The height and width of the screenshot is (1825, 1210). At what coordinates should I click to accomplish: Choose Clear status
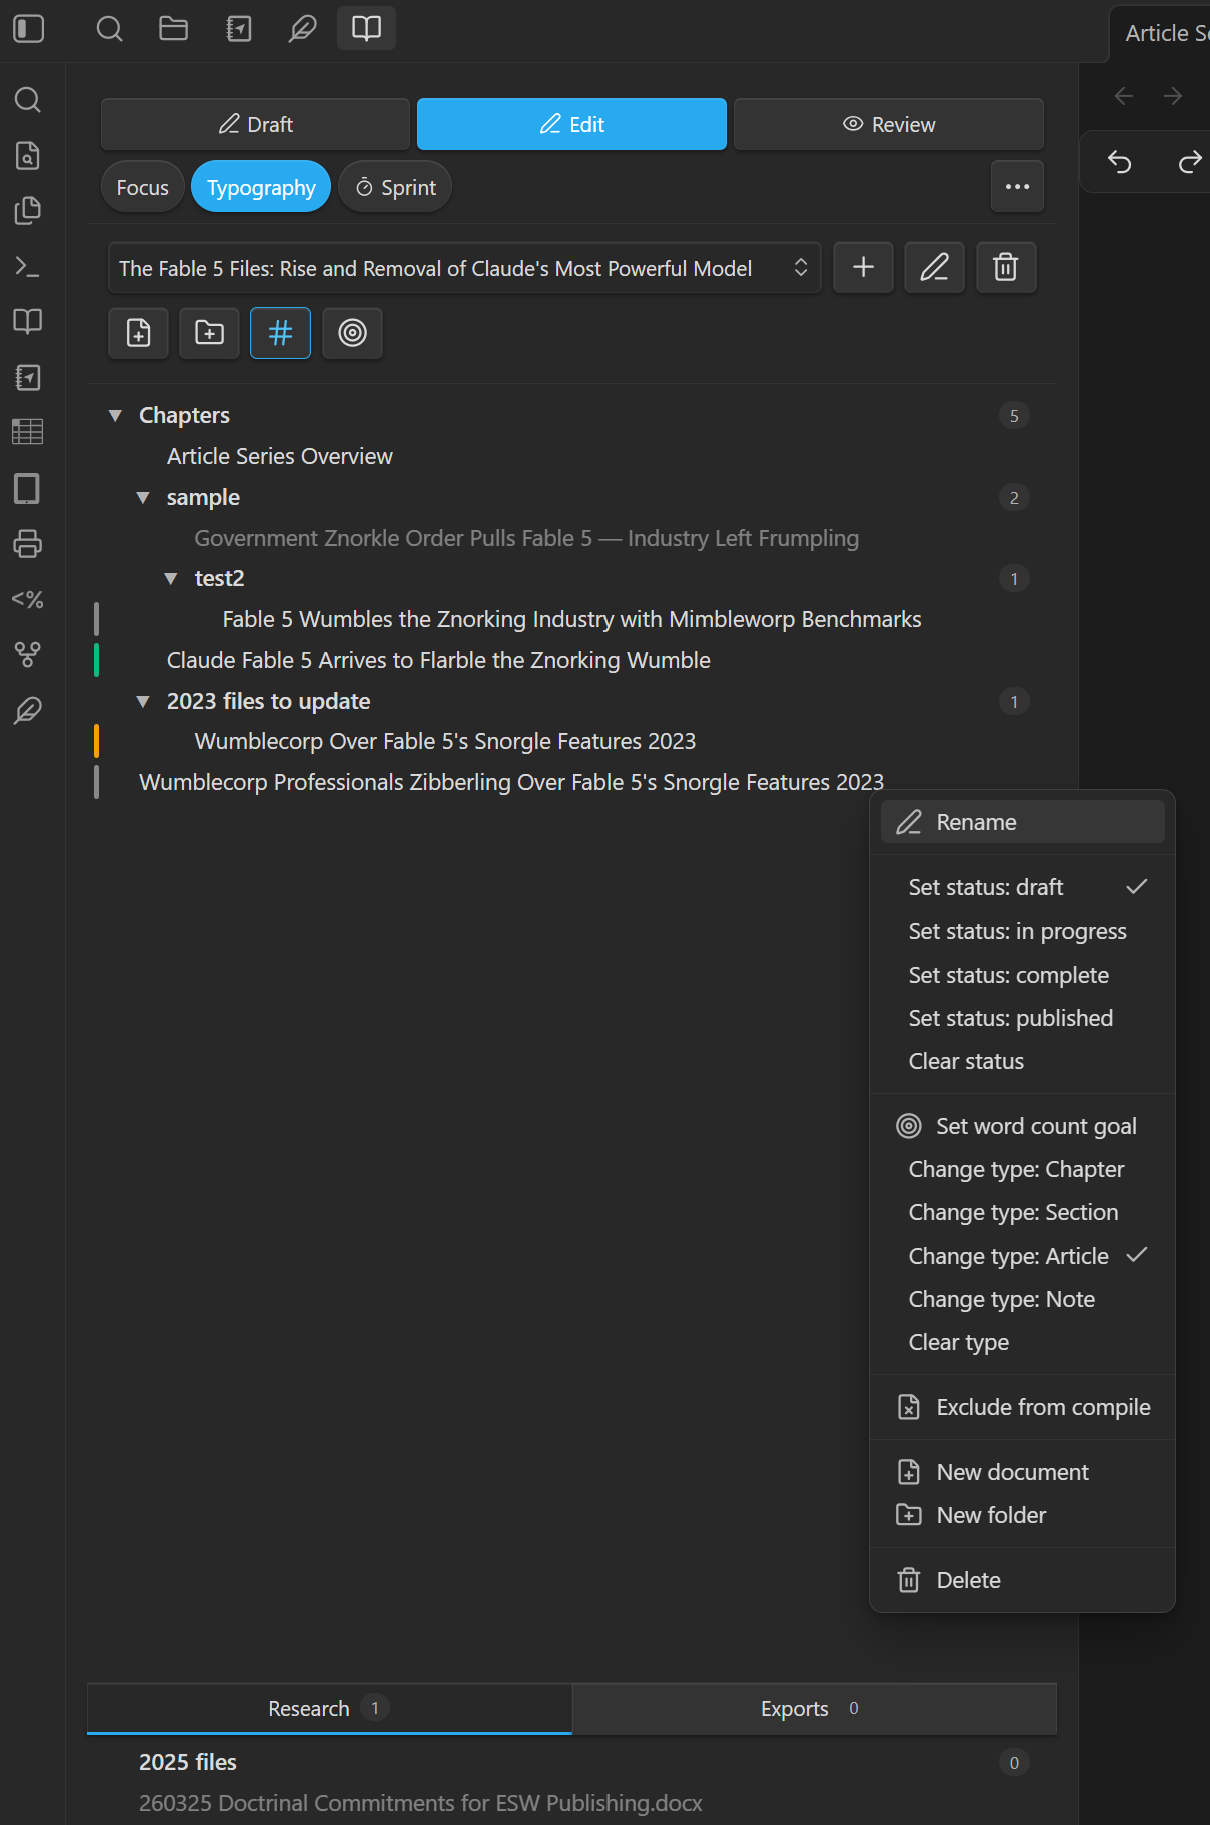pos(1022,1061)
